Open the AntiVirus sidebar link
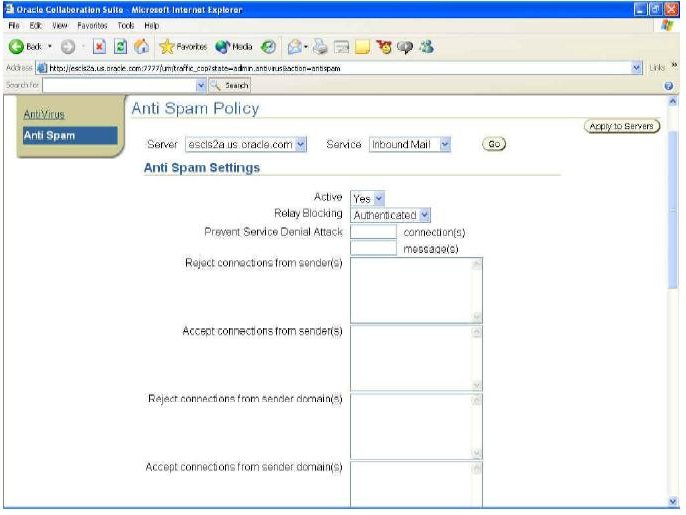 pyautogui.click(x=44, y=115)
